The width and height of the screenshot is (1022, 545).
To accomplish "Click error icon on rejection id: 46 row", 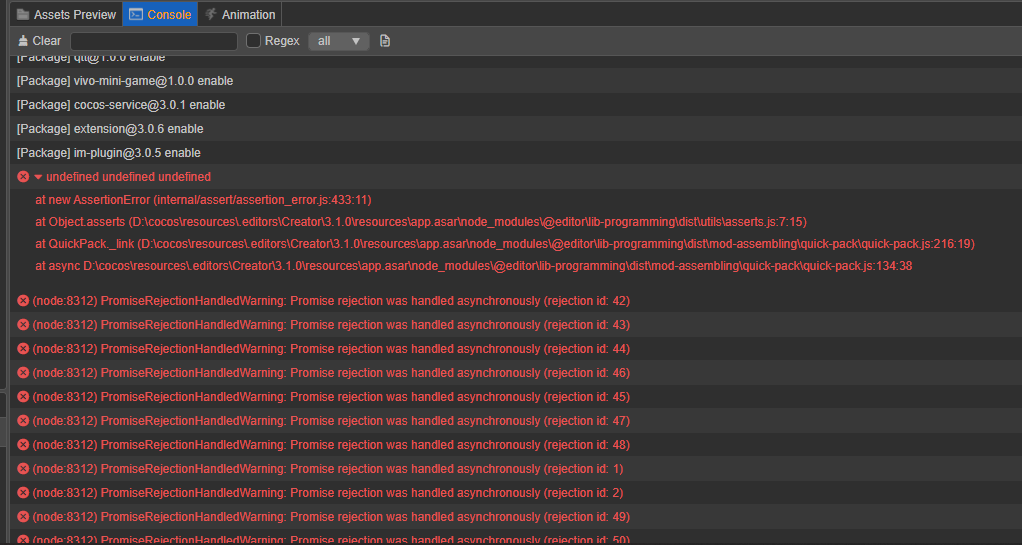I will 23,373.
